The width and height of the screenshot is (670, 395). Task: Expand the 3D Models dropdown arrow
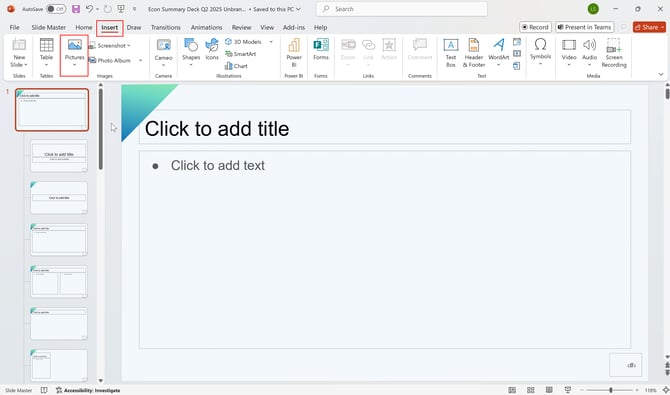click(271, 42)
